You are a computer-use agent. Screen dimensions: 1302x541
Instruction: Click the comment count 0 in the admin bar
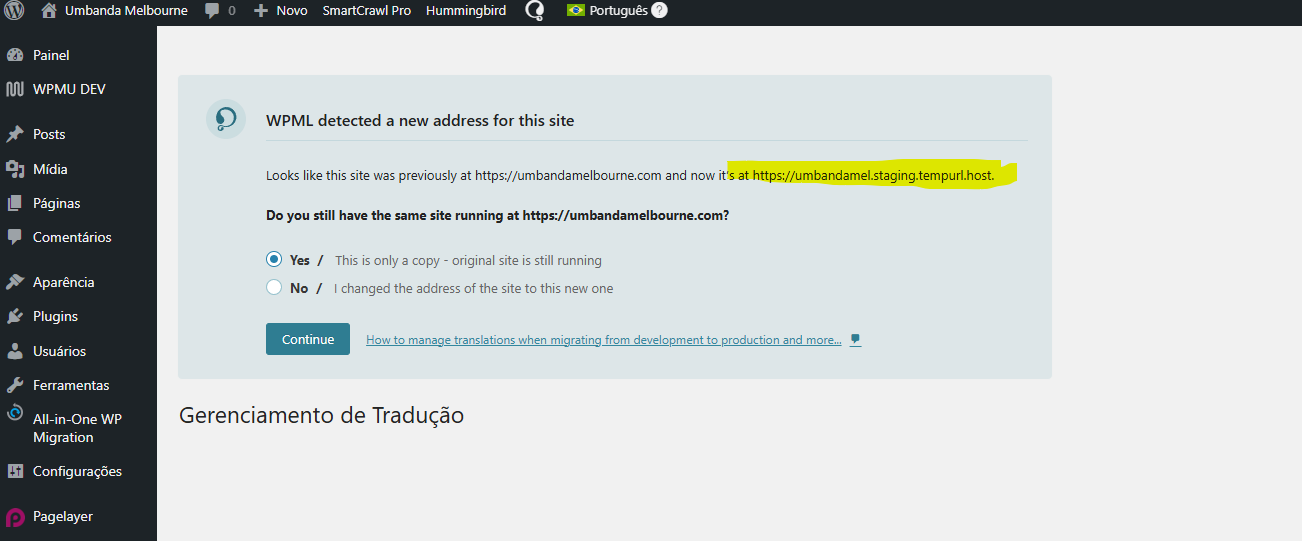click(232, 11)
